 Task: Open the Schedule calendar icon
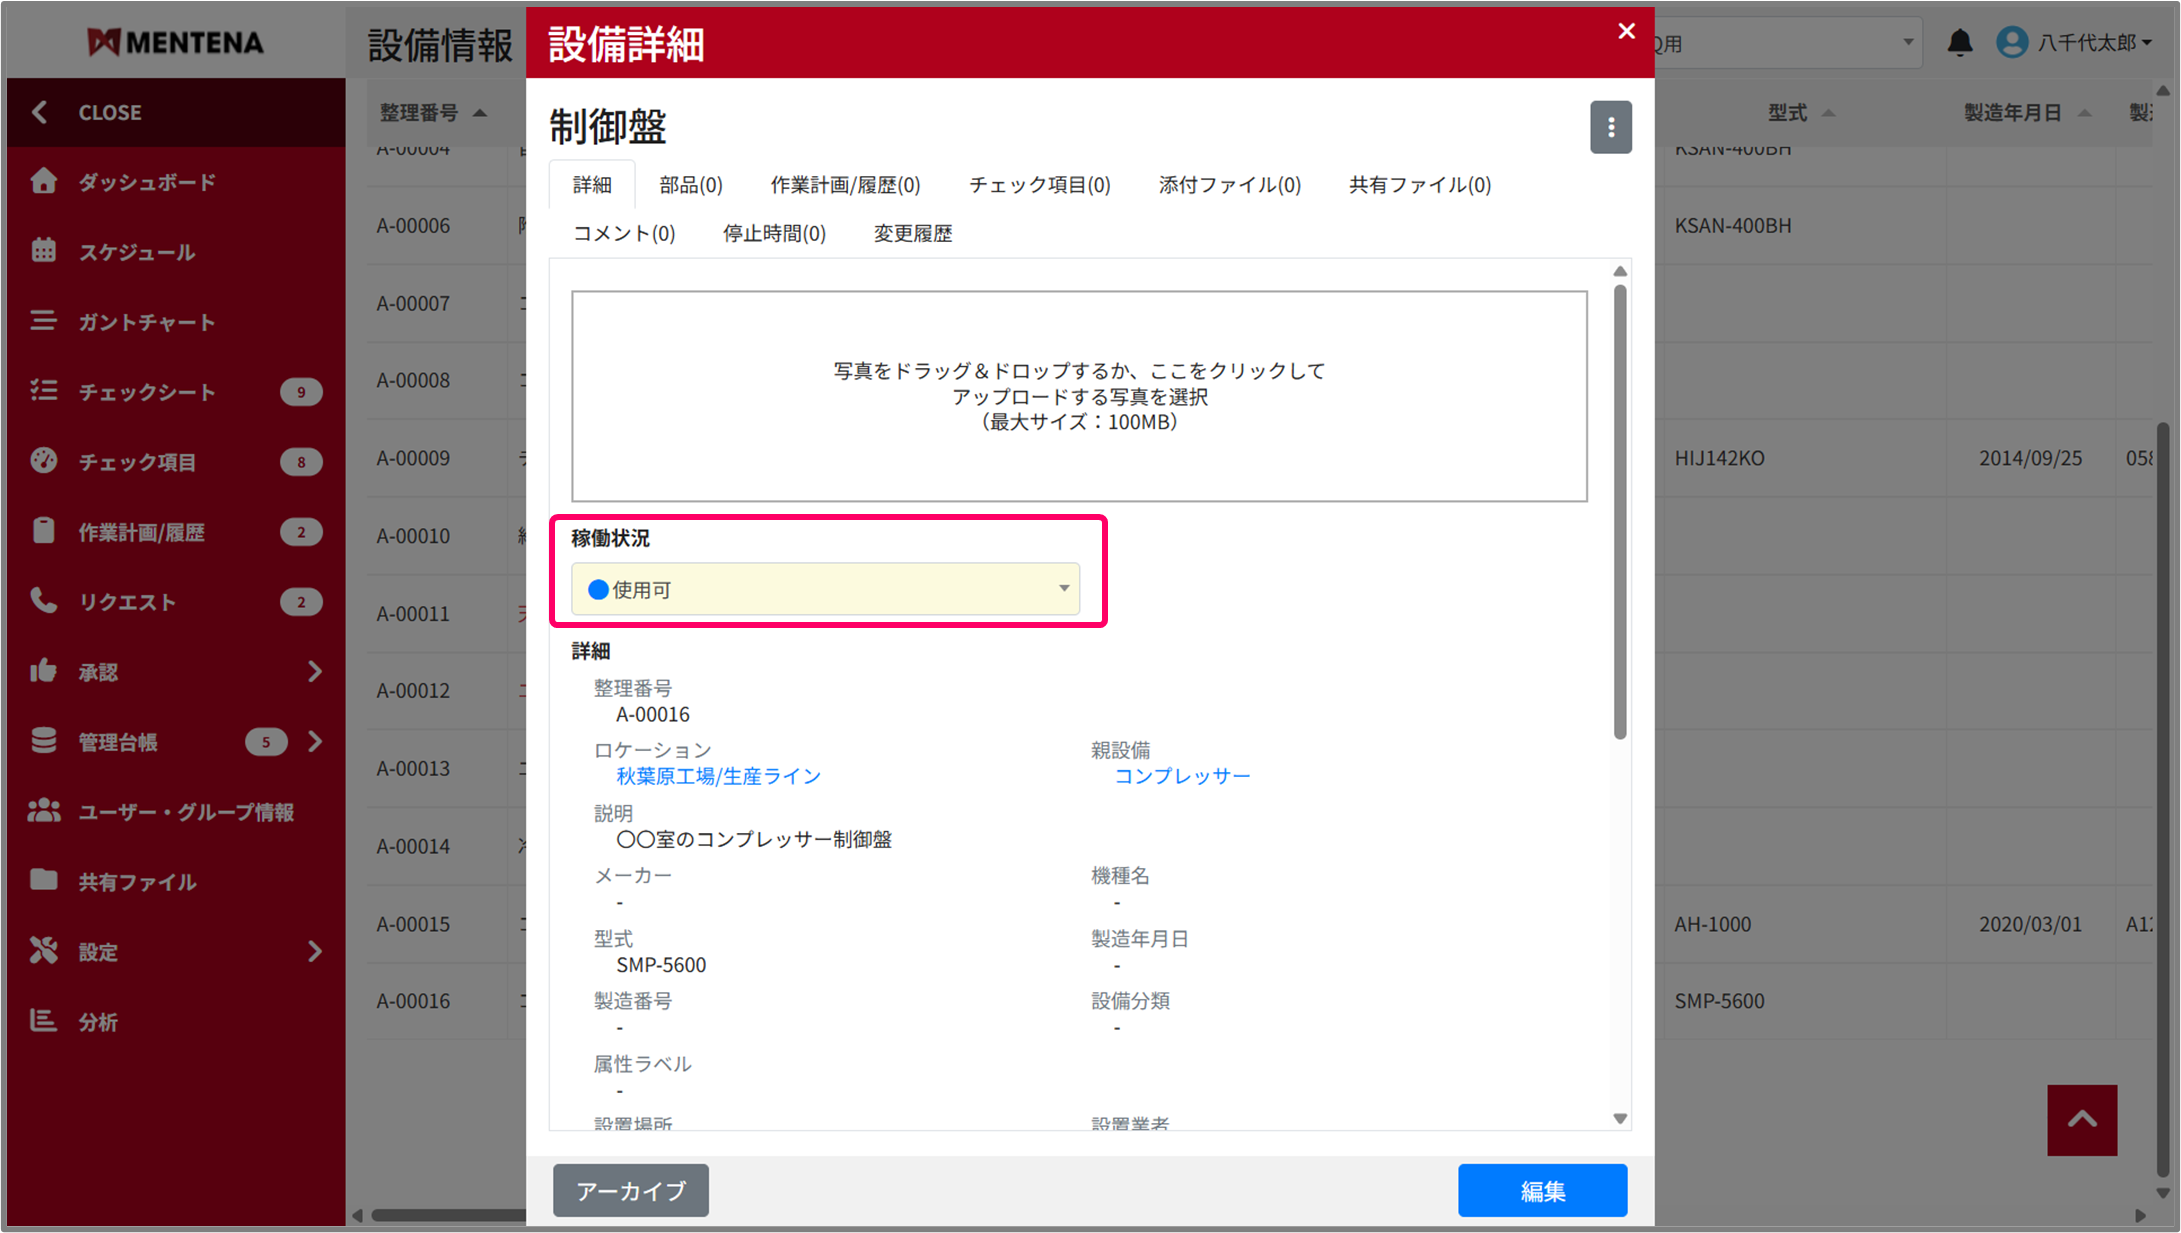pos(43,251)
